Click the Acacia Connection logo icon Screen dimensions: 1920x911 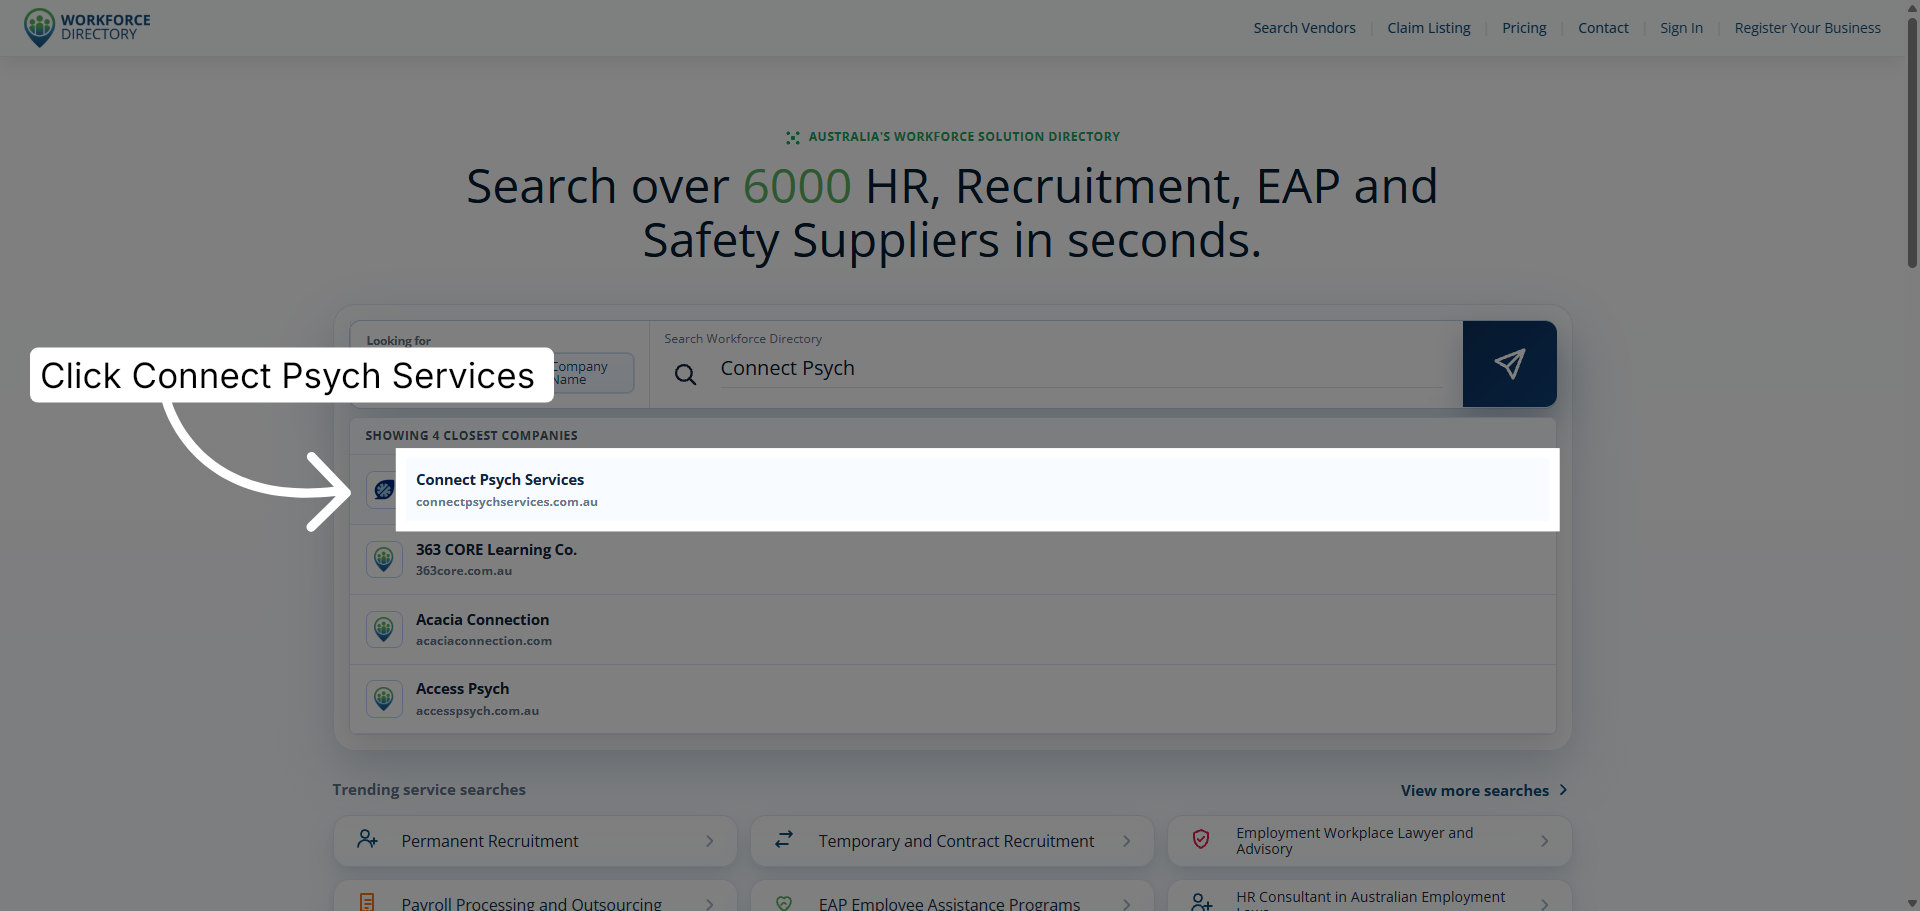(x=384, y=629)
